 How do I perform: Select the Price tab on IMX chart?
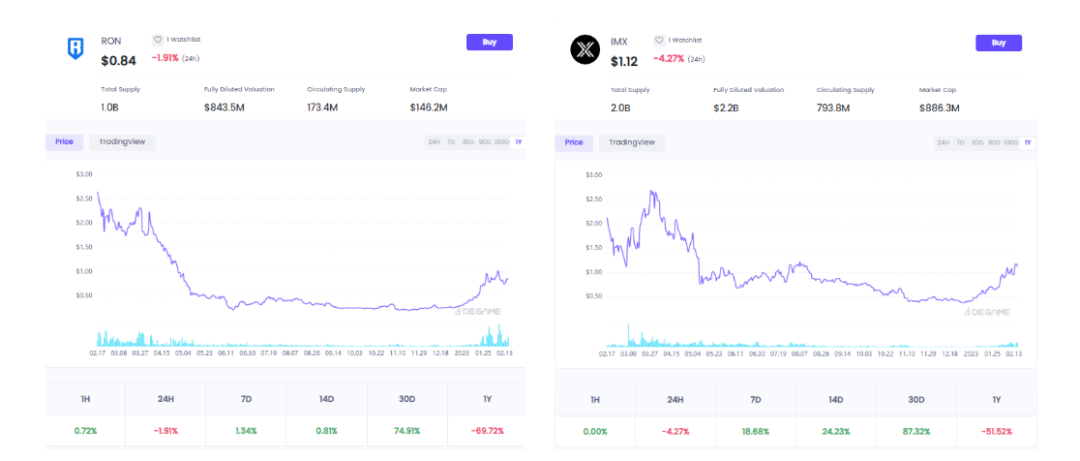[573, 142]
